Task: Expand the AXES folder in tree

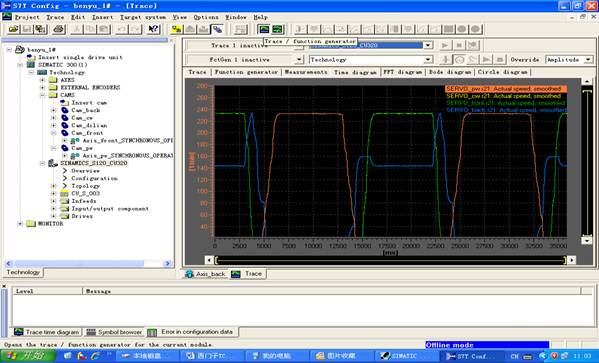Action: click(42, 80)
